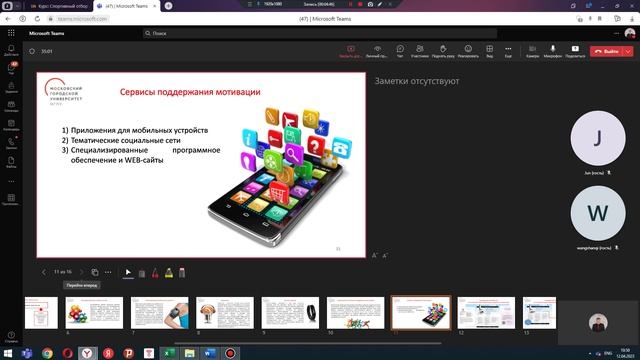This screenshot has width=640, height=360.
Task: Open a new browser tab
Action: (x=168, y=6)
